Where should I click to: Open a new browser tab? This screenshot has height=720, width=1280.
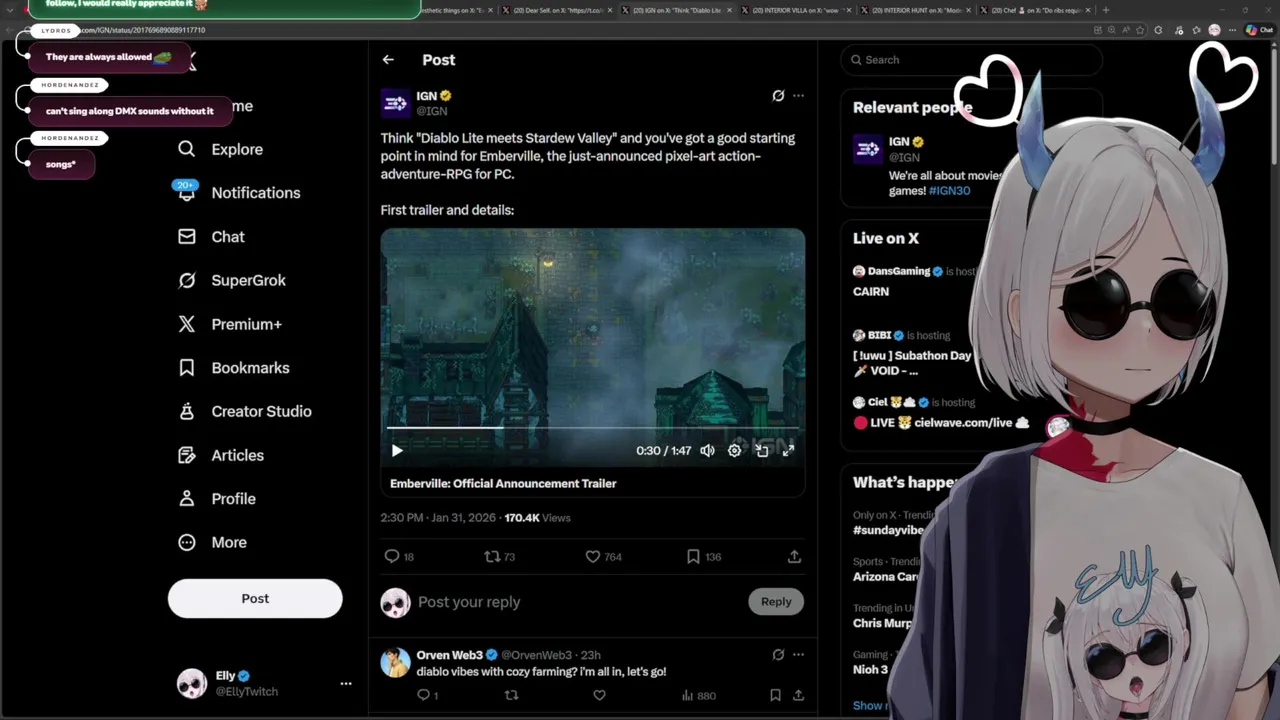(1105, 10)
